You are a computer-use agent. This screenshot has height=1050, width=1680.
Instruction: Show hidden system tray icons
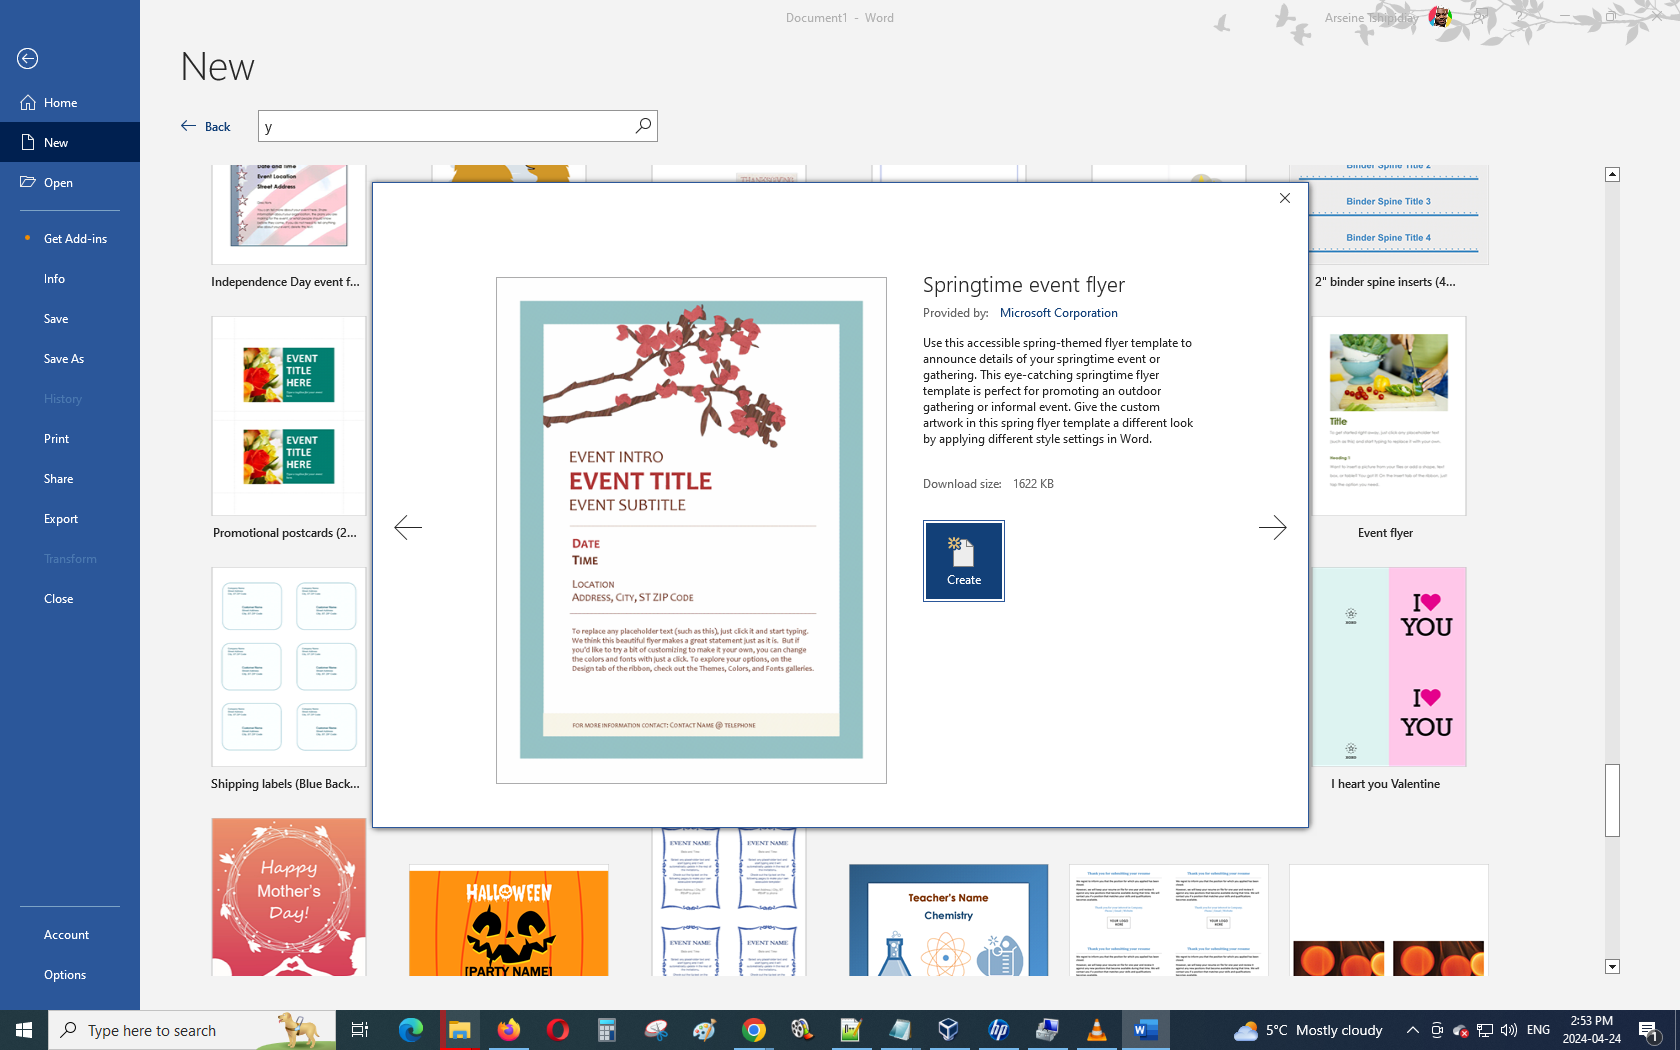(x=1412, y=1030)
